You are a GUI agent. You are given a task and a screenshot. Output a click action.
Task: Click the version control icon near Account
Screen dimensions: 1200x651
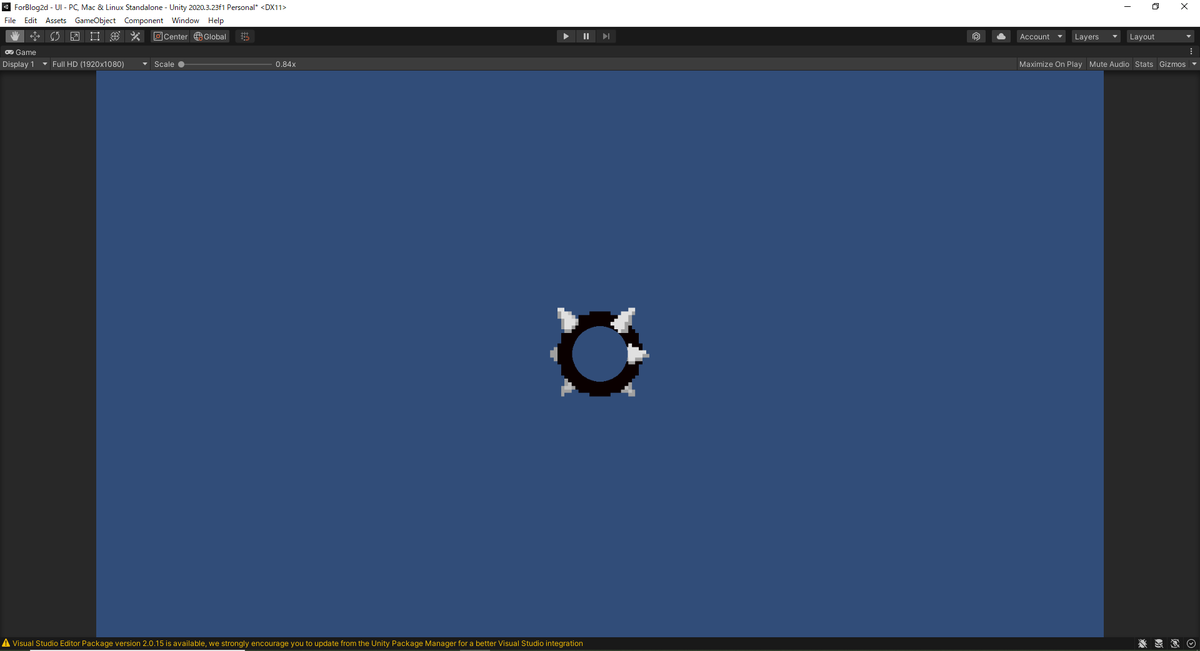(x=976, y=36)
